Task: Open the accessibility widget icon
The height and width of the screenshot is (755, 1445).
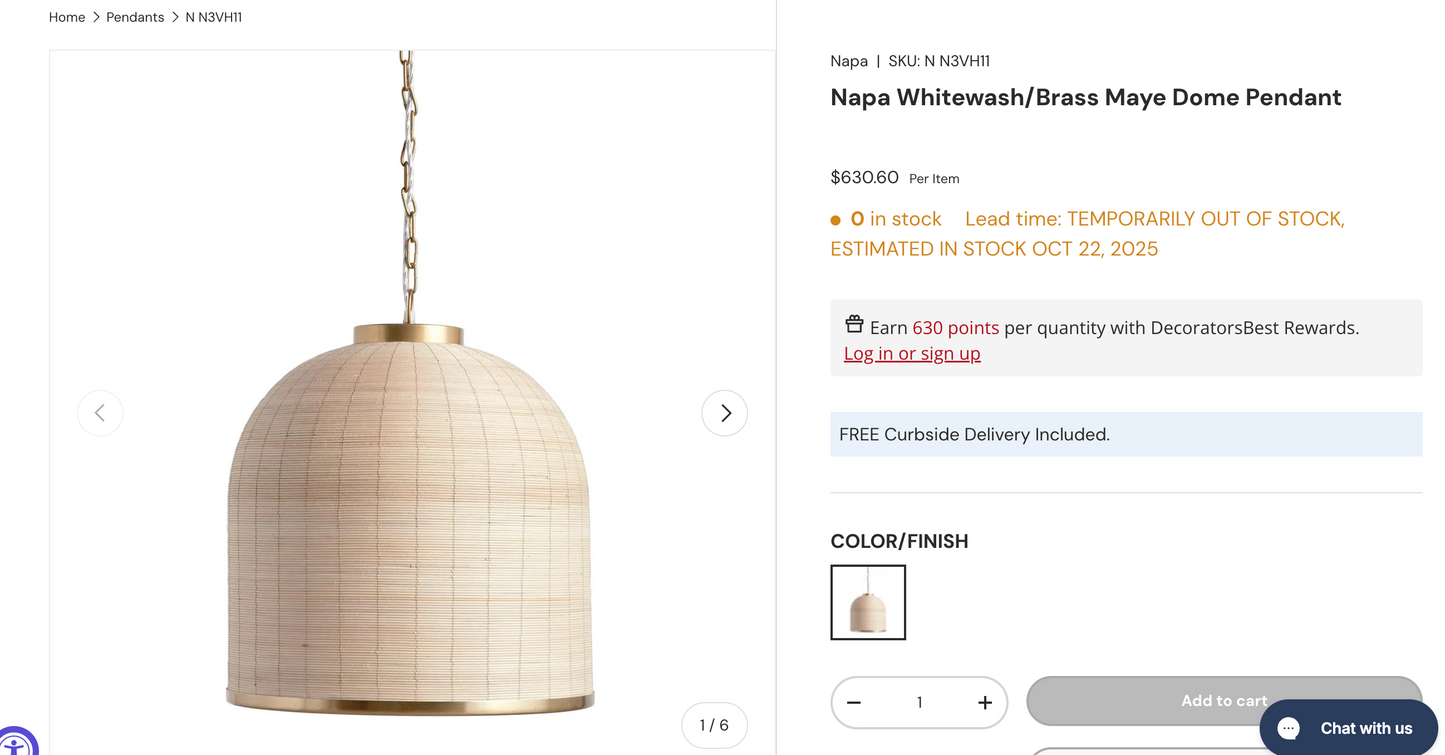Action: (x=14, y=744)
